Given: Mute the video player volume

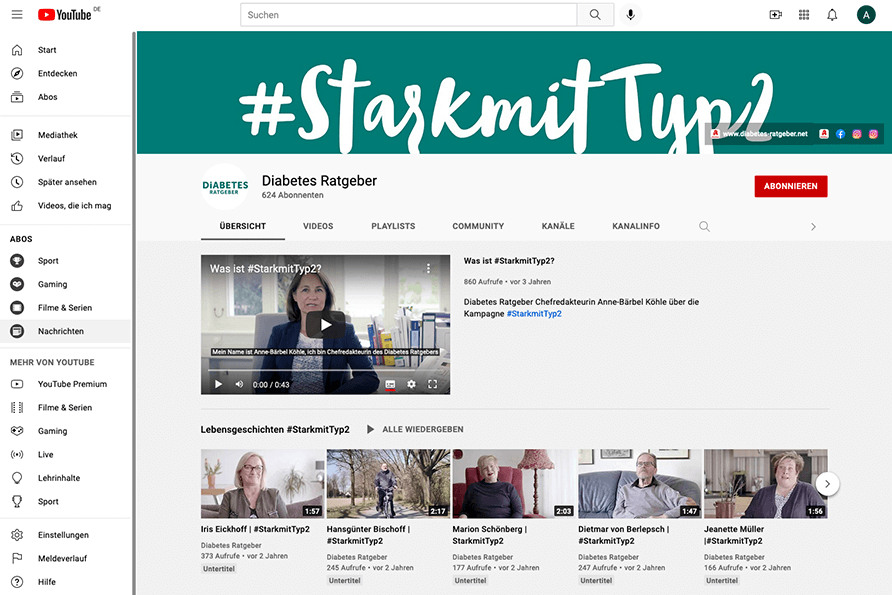Looking at the screenshot, I should click(239, 384).
